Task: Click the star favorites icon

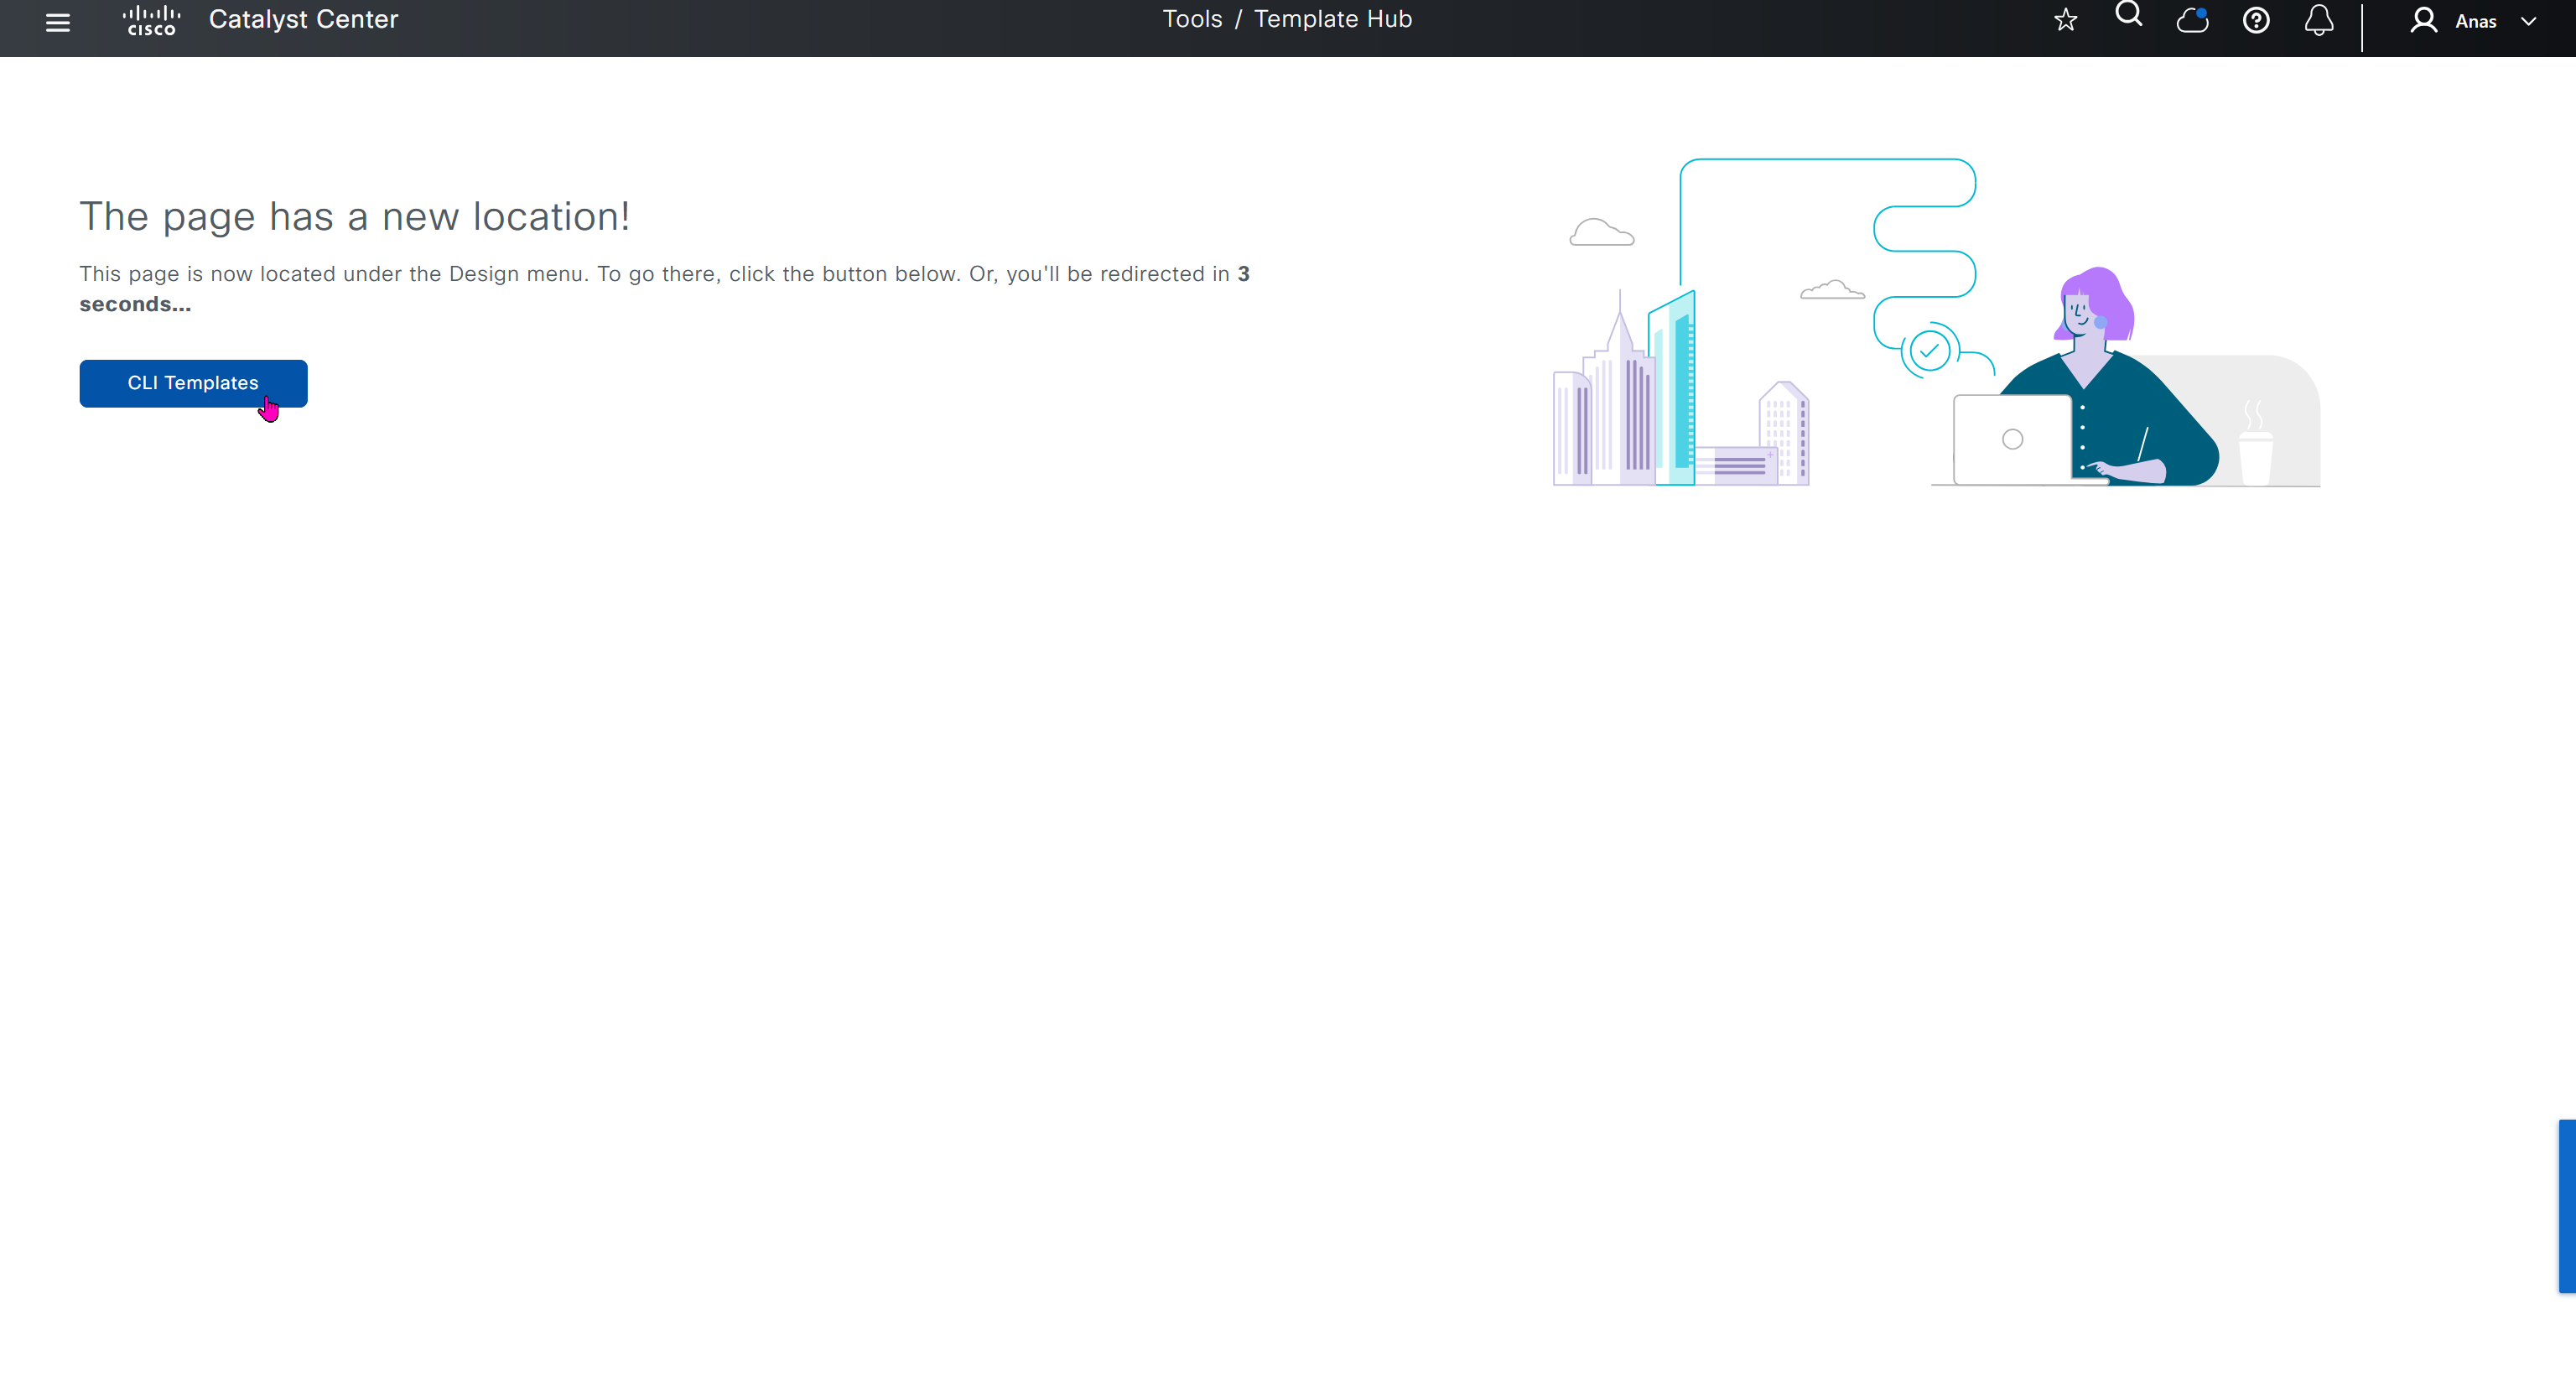Action: coord(2066,20)
